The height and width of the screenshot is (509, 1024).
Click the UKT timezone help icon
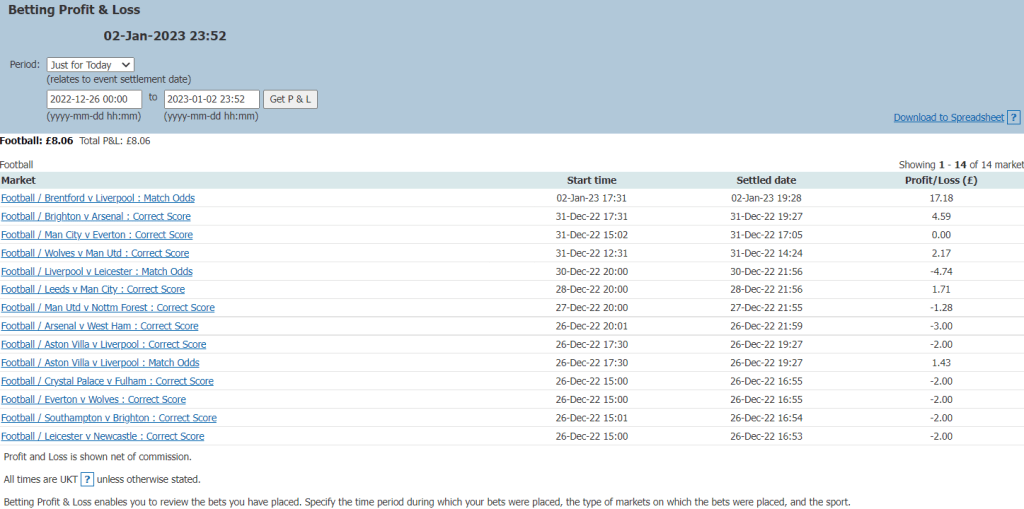(x=87, y=479)
